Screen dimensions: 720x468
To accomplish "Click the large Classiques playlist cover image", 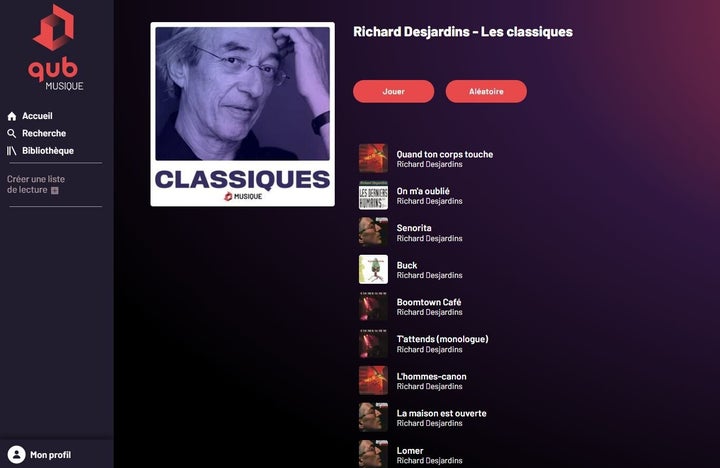I will coord(242,114).
